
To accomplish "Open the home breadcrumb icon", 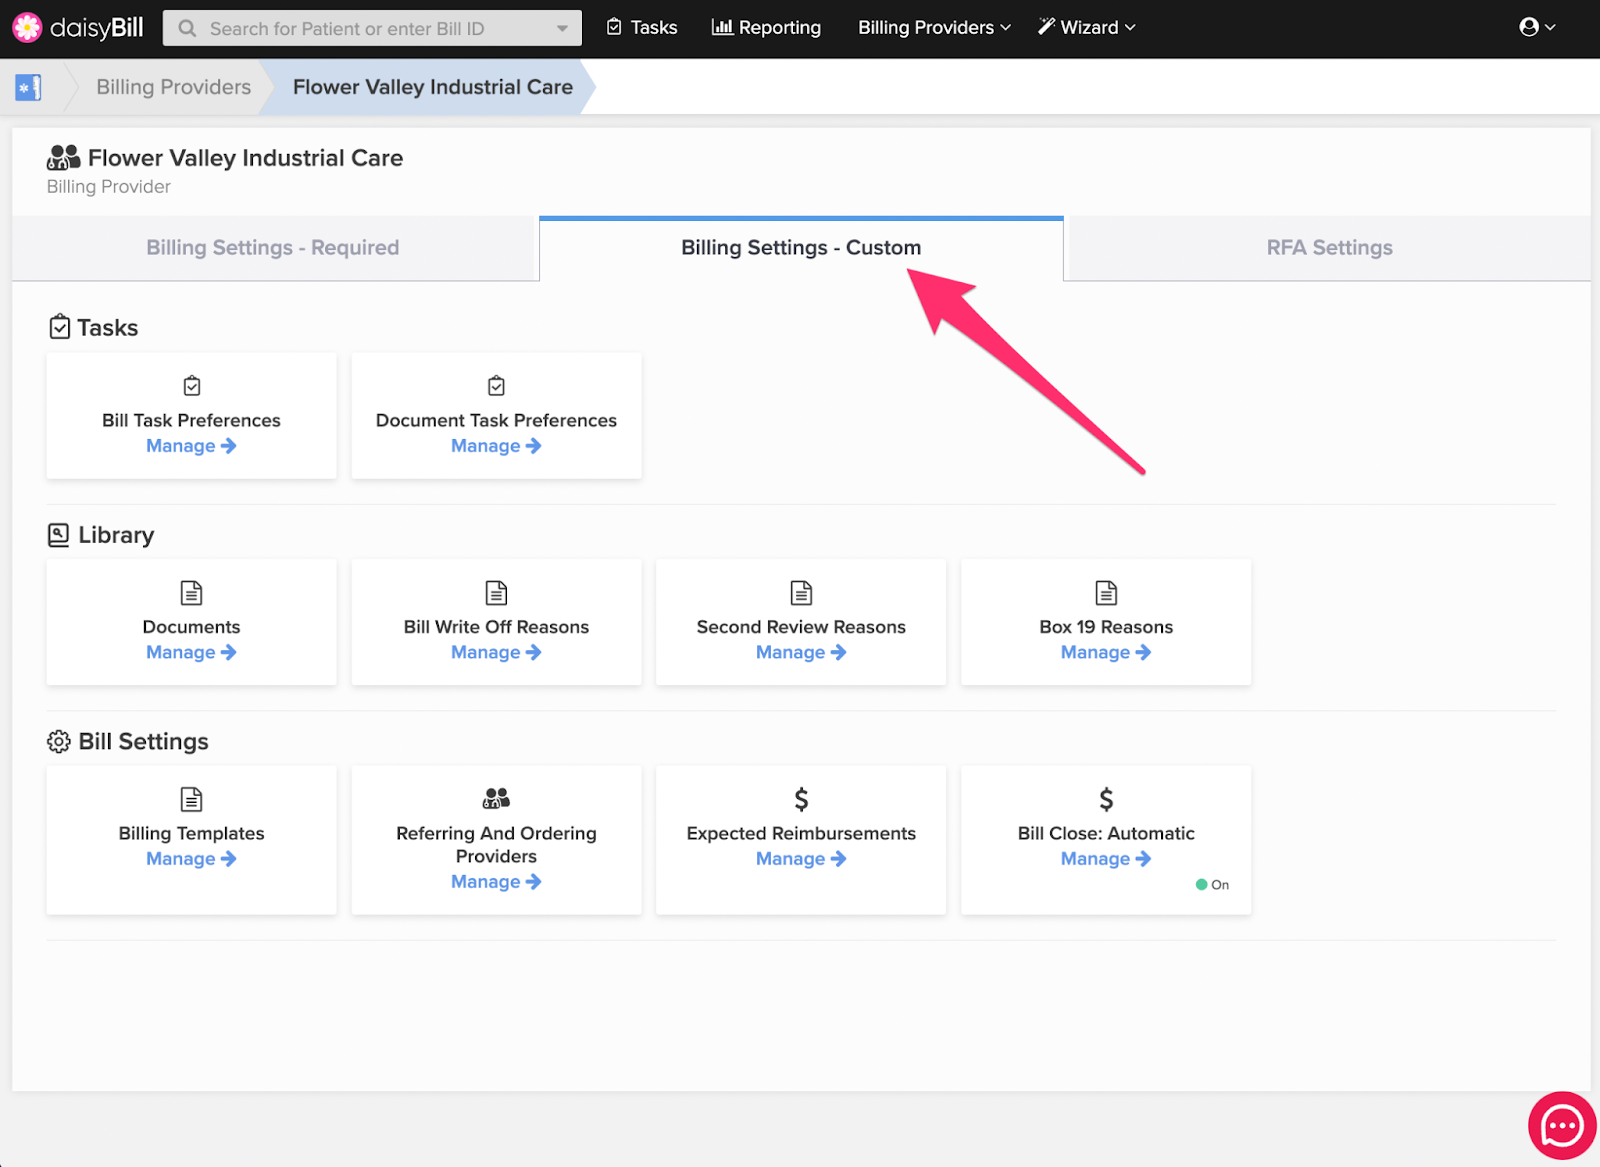I will (x=28, y=87).
